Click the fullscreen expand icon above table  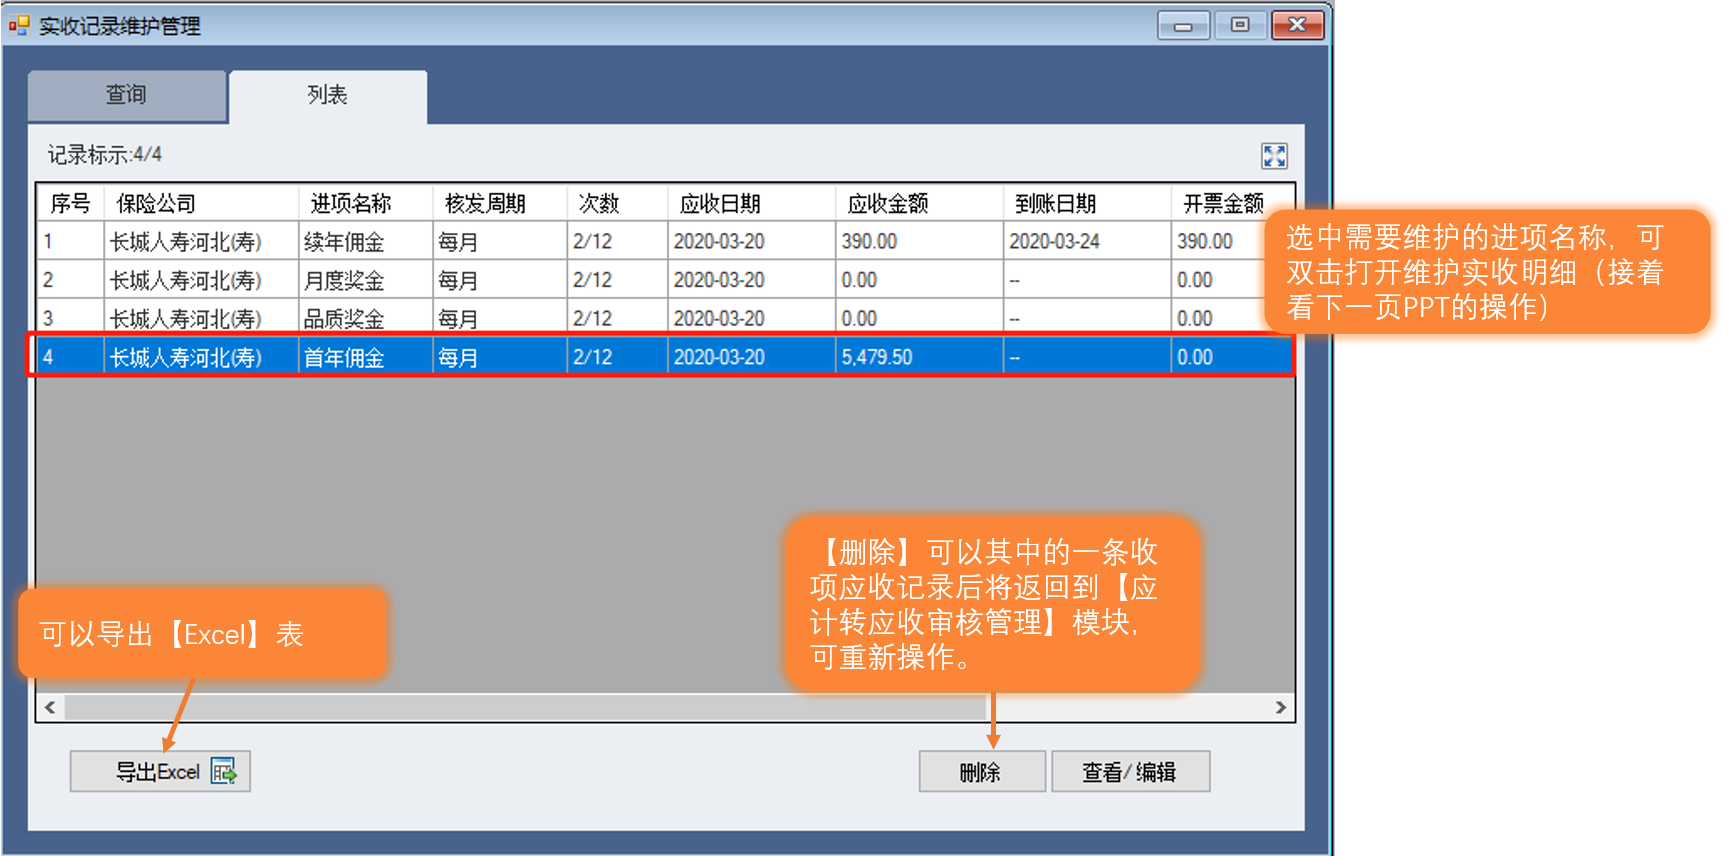point(1274,156)
